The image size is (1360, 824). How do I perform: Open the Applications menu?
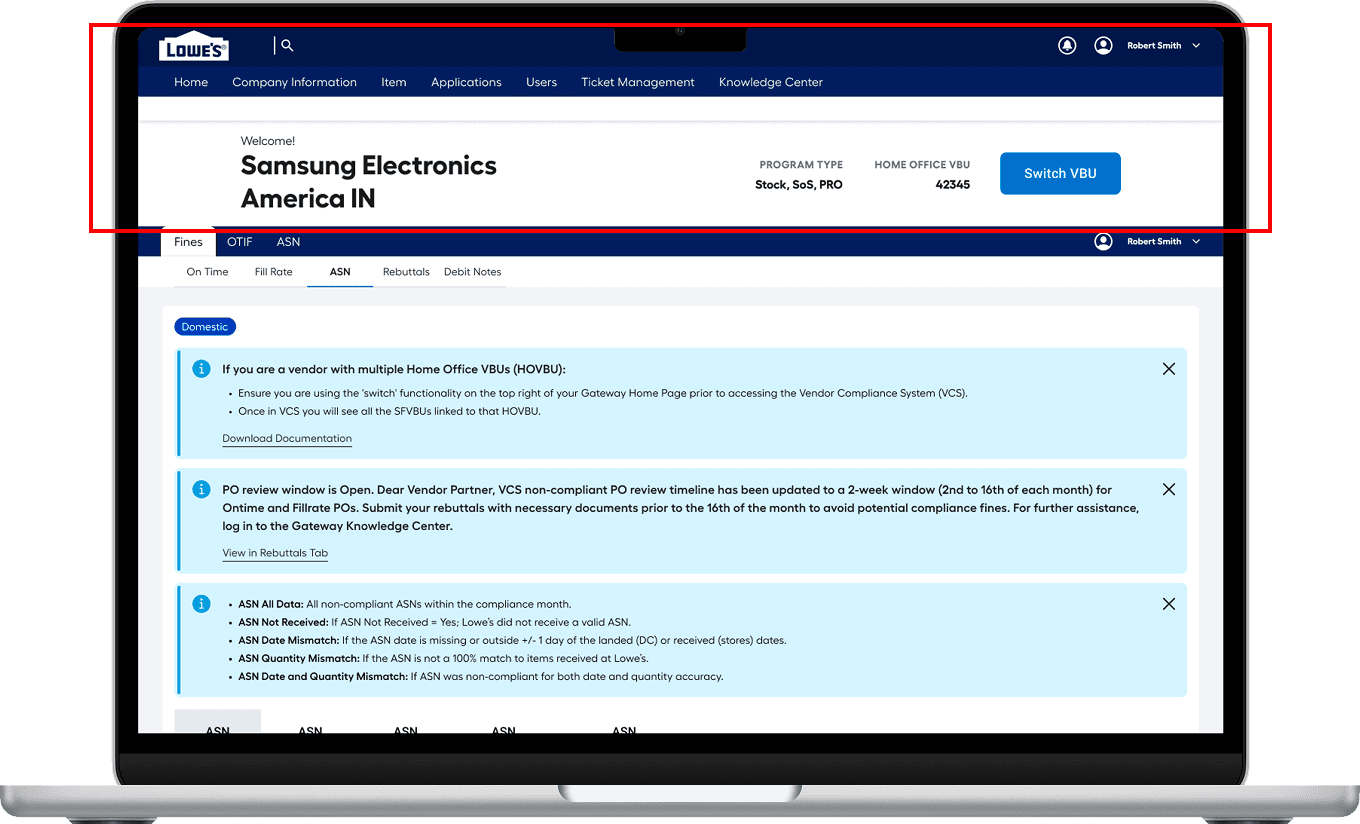pyautogui.click(x=466, y=82)
